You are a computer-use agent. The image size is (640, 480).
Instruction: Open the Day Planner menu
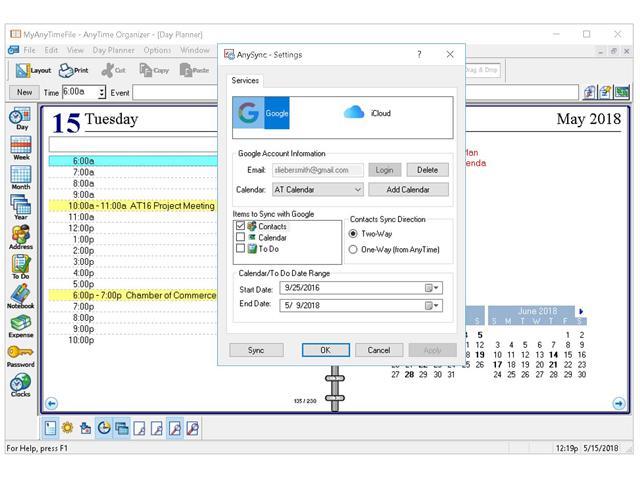pos(114,50)
